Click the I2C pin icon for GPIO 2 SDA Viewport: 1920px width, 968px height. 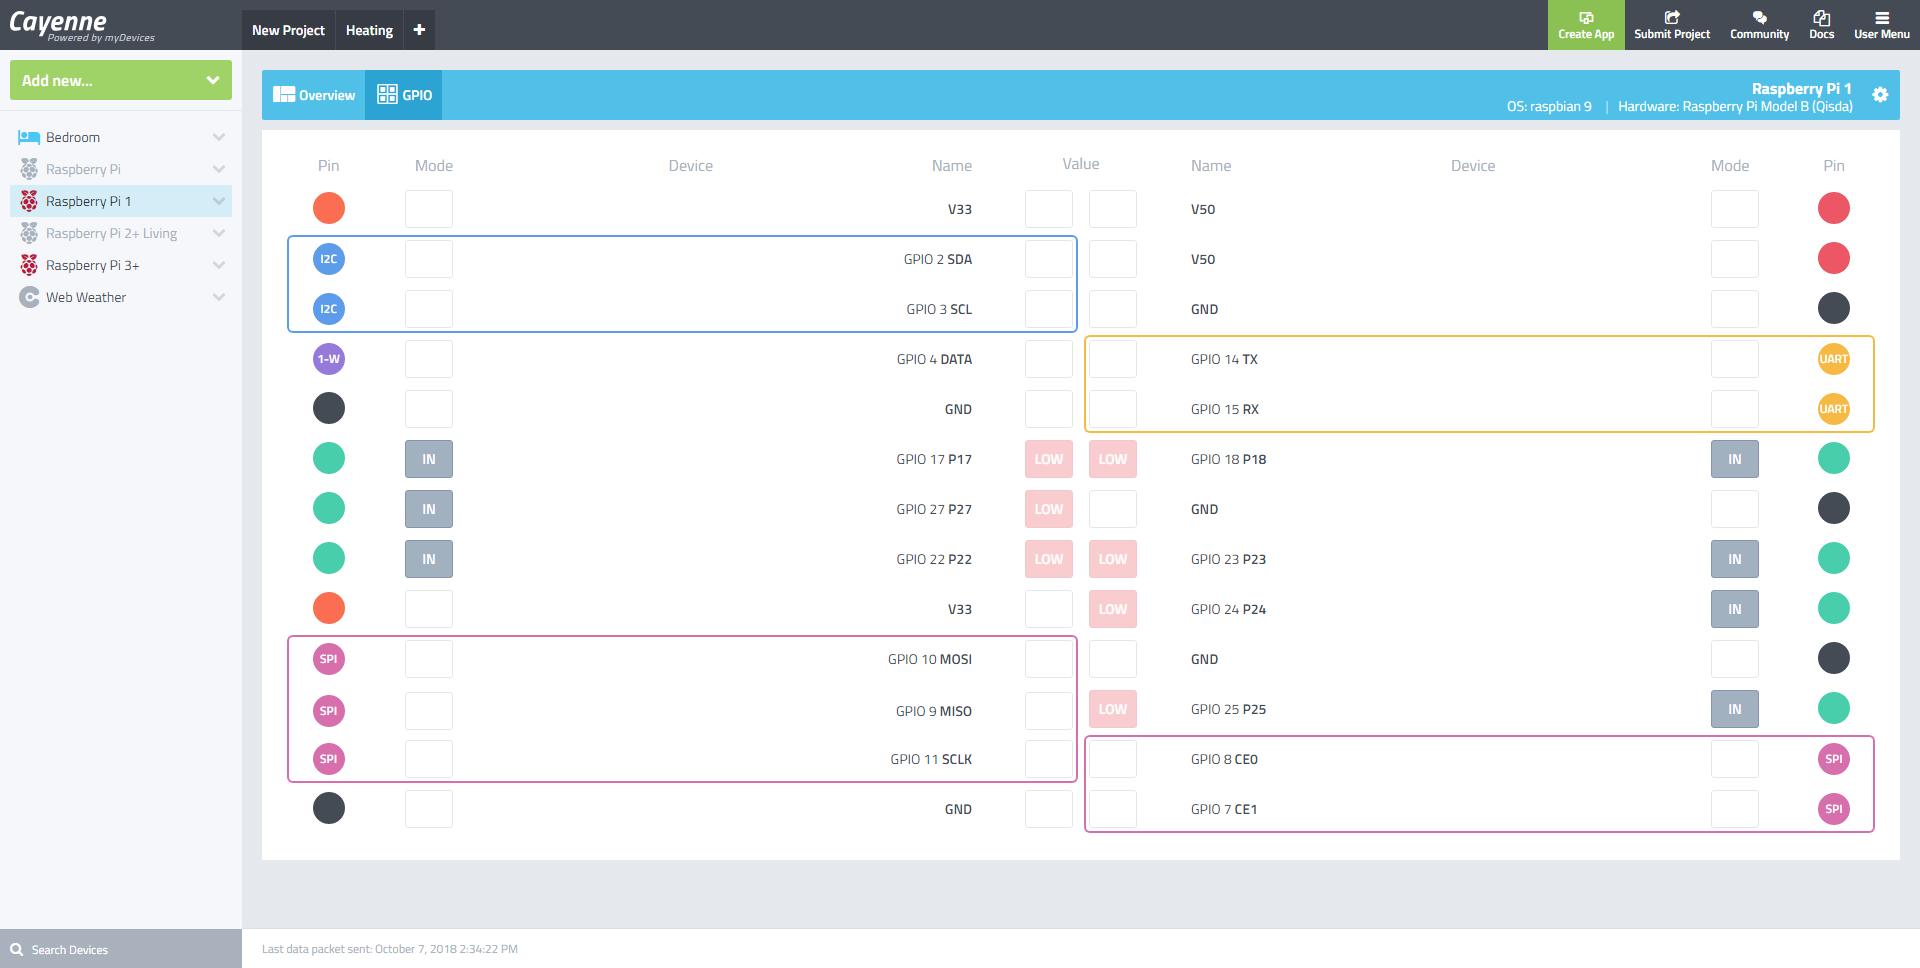click(329, 259)
